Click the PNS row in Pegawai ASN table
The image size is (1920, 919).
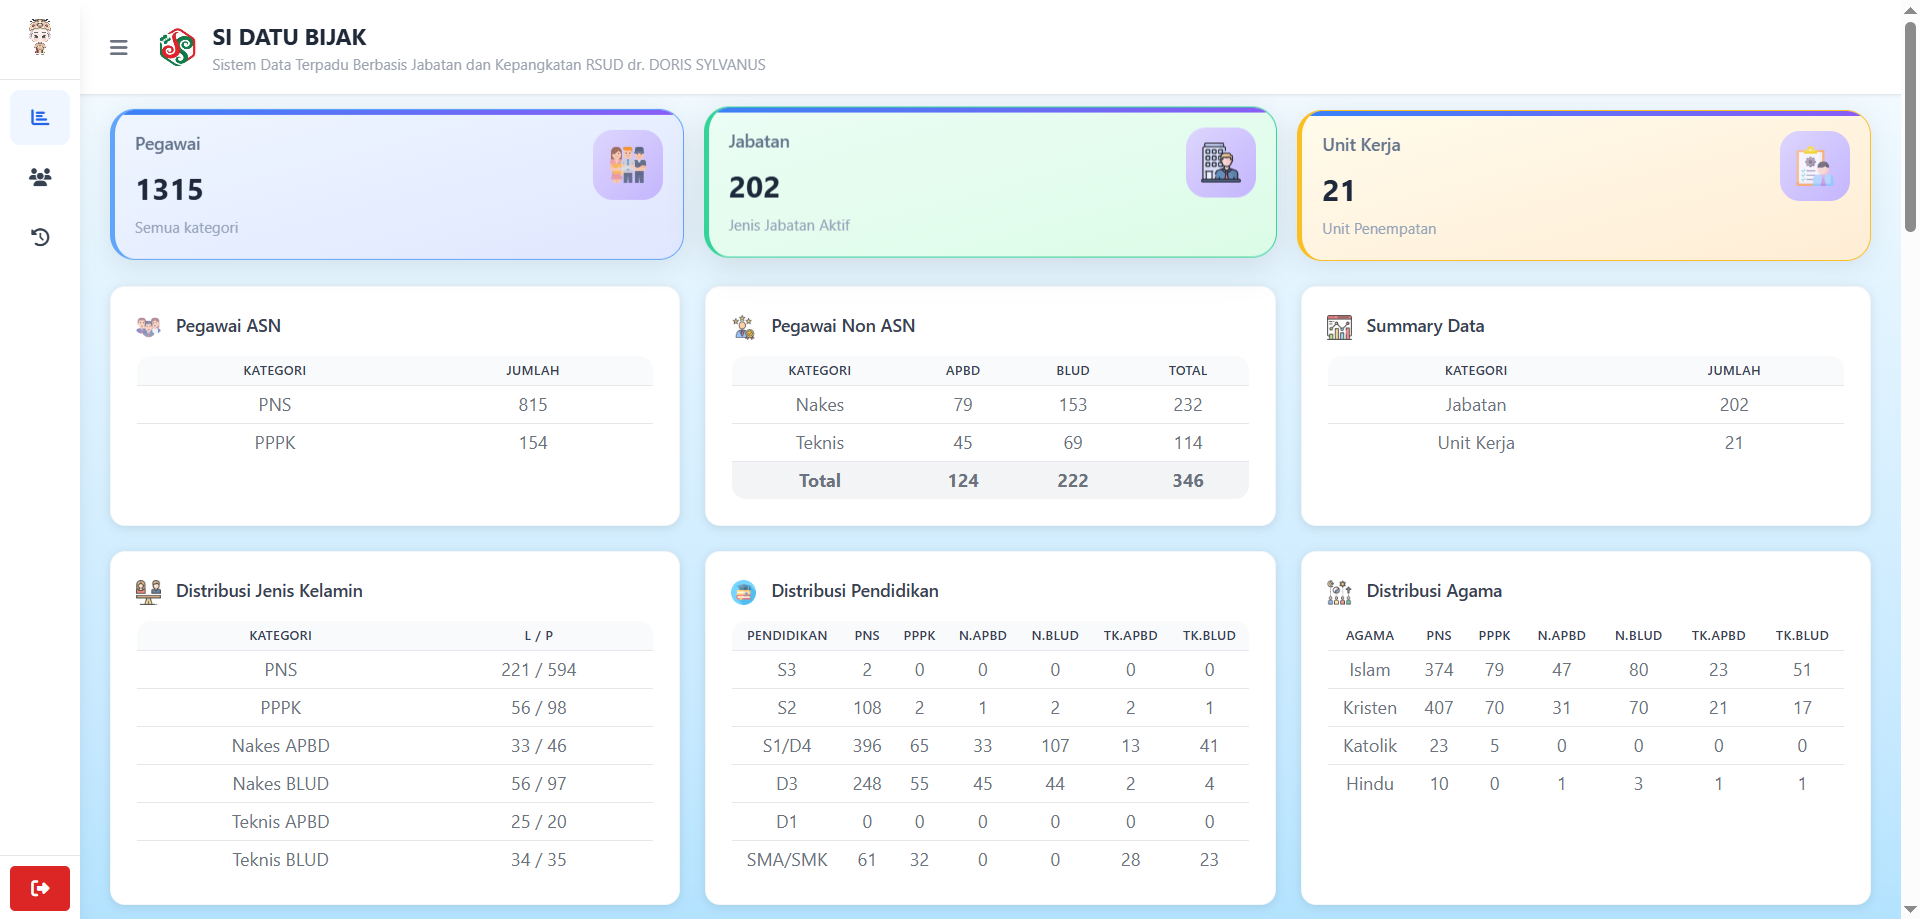pyautogui.click(x=395, y=405)
